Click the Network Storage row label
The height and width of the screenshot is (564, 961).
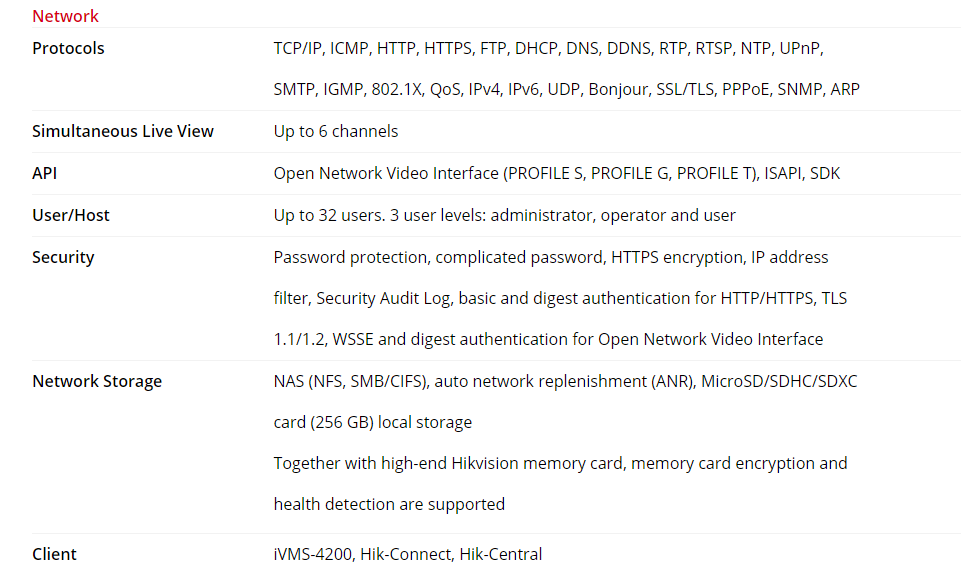pos(97,381)
